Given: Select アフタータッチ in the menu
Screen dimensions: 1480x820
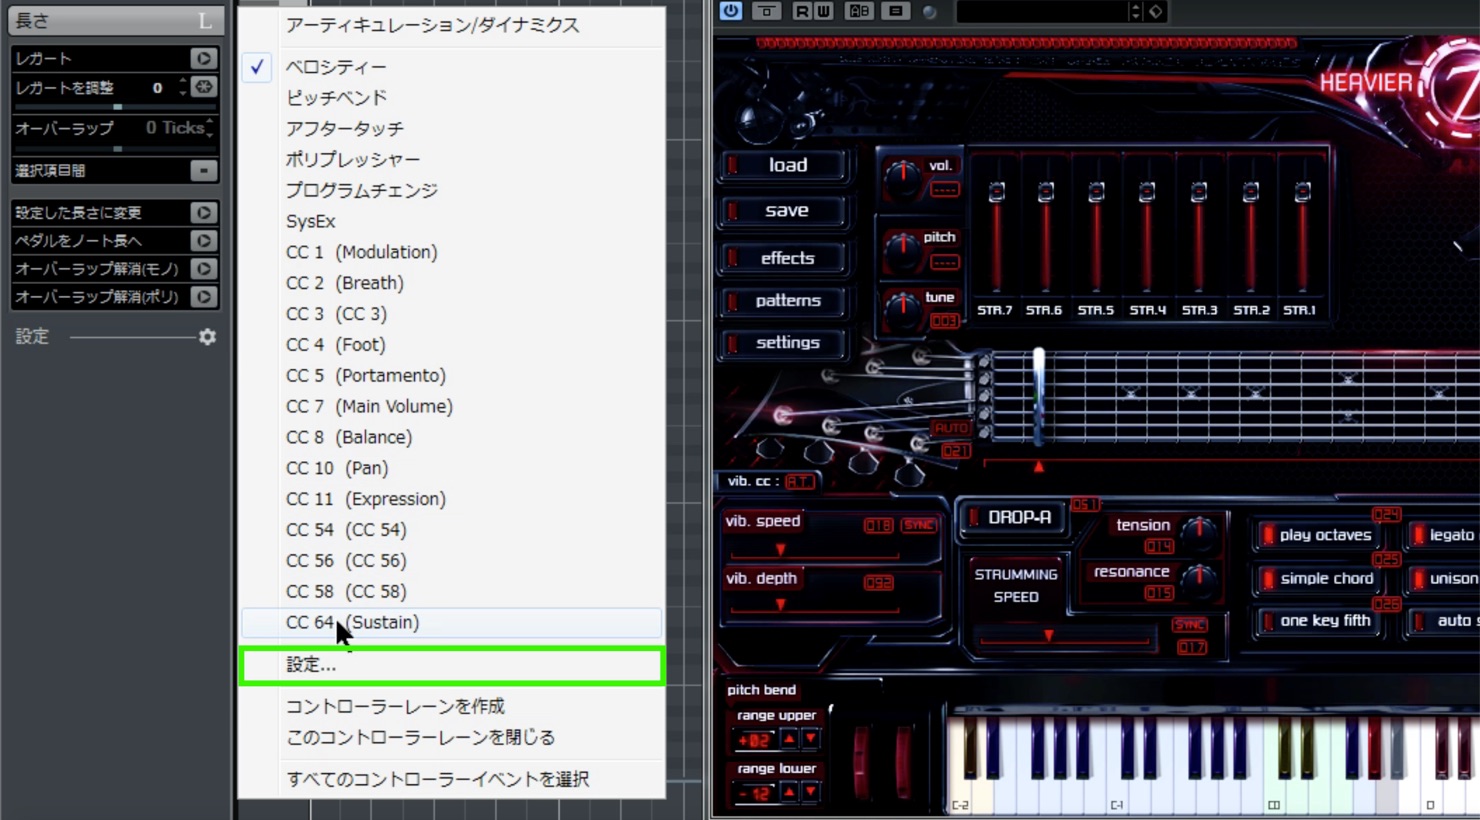Looking at the screenshot, I should (345, 128).
